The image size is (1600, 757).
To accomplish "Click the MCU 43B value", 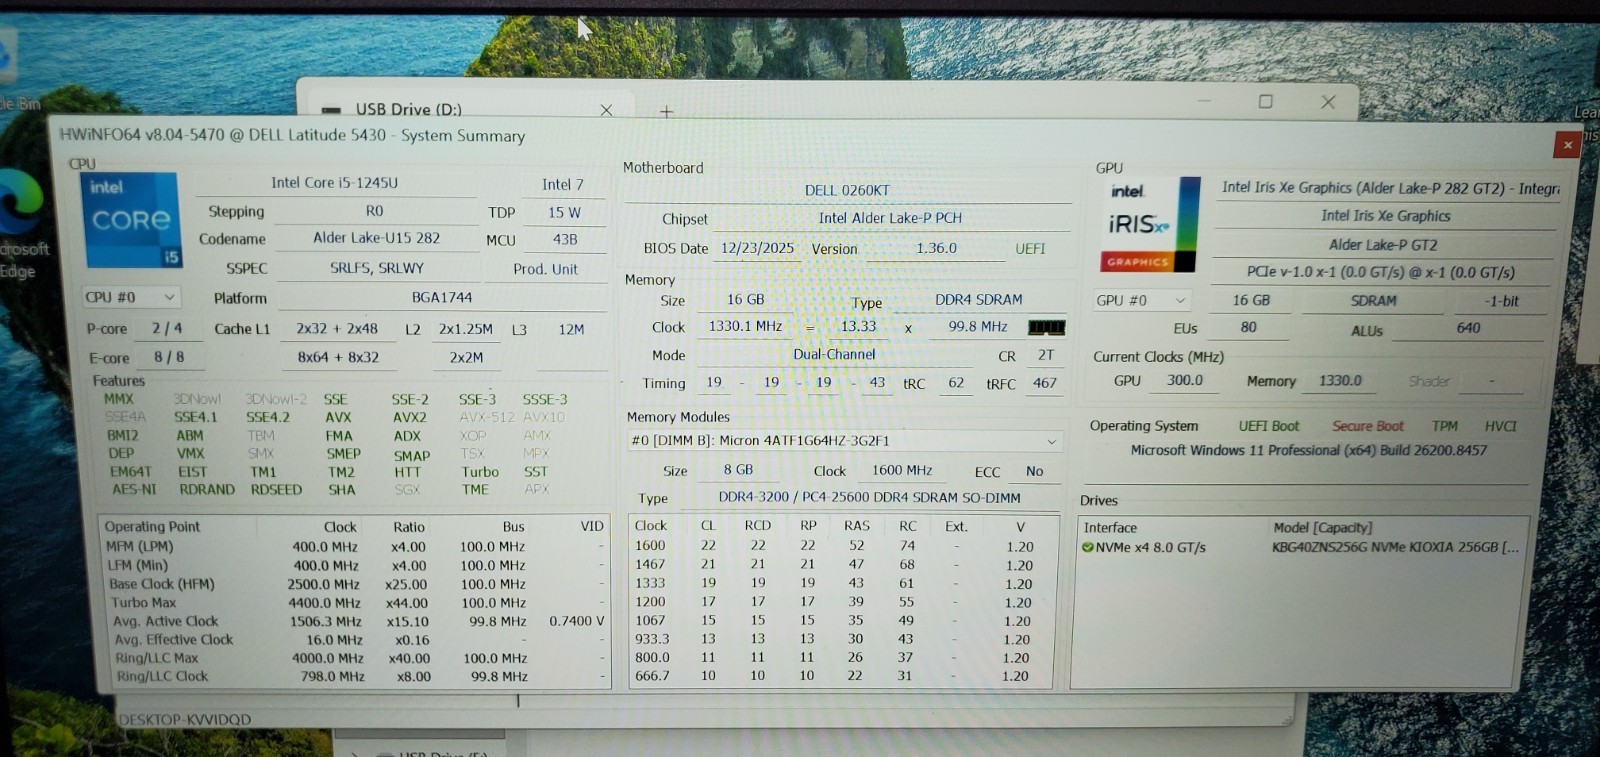I will (x=565, y=239).
